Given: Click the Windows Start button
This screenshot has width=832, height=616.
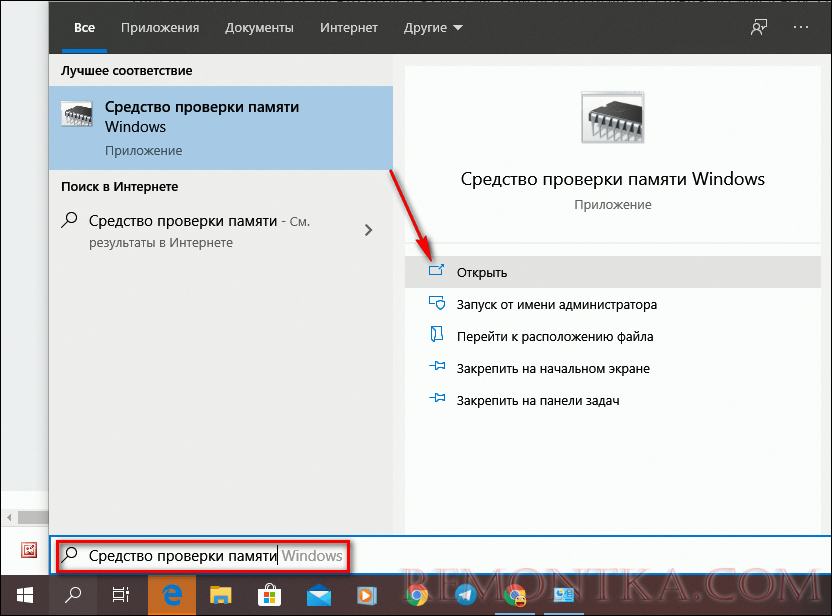Looking at the screenshot, I should click(x=24, y=595).
